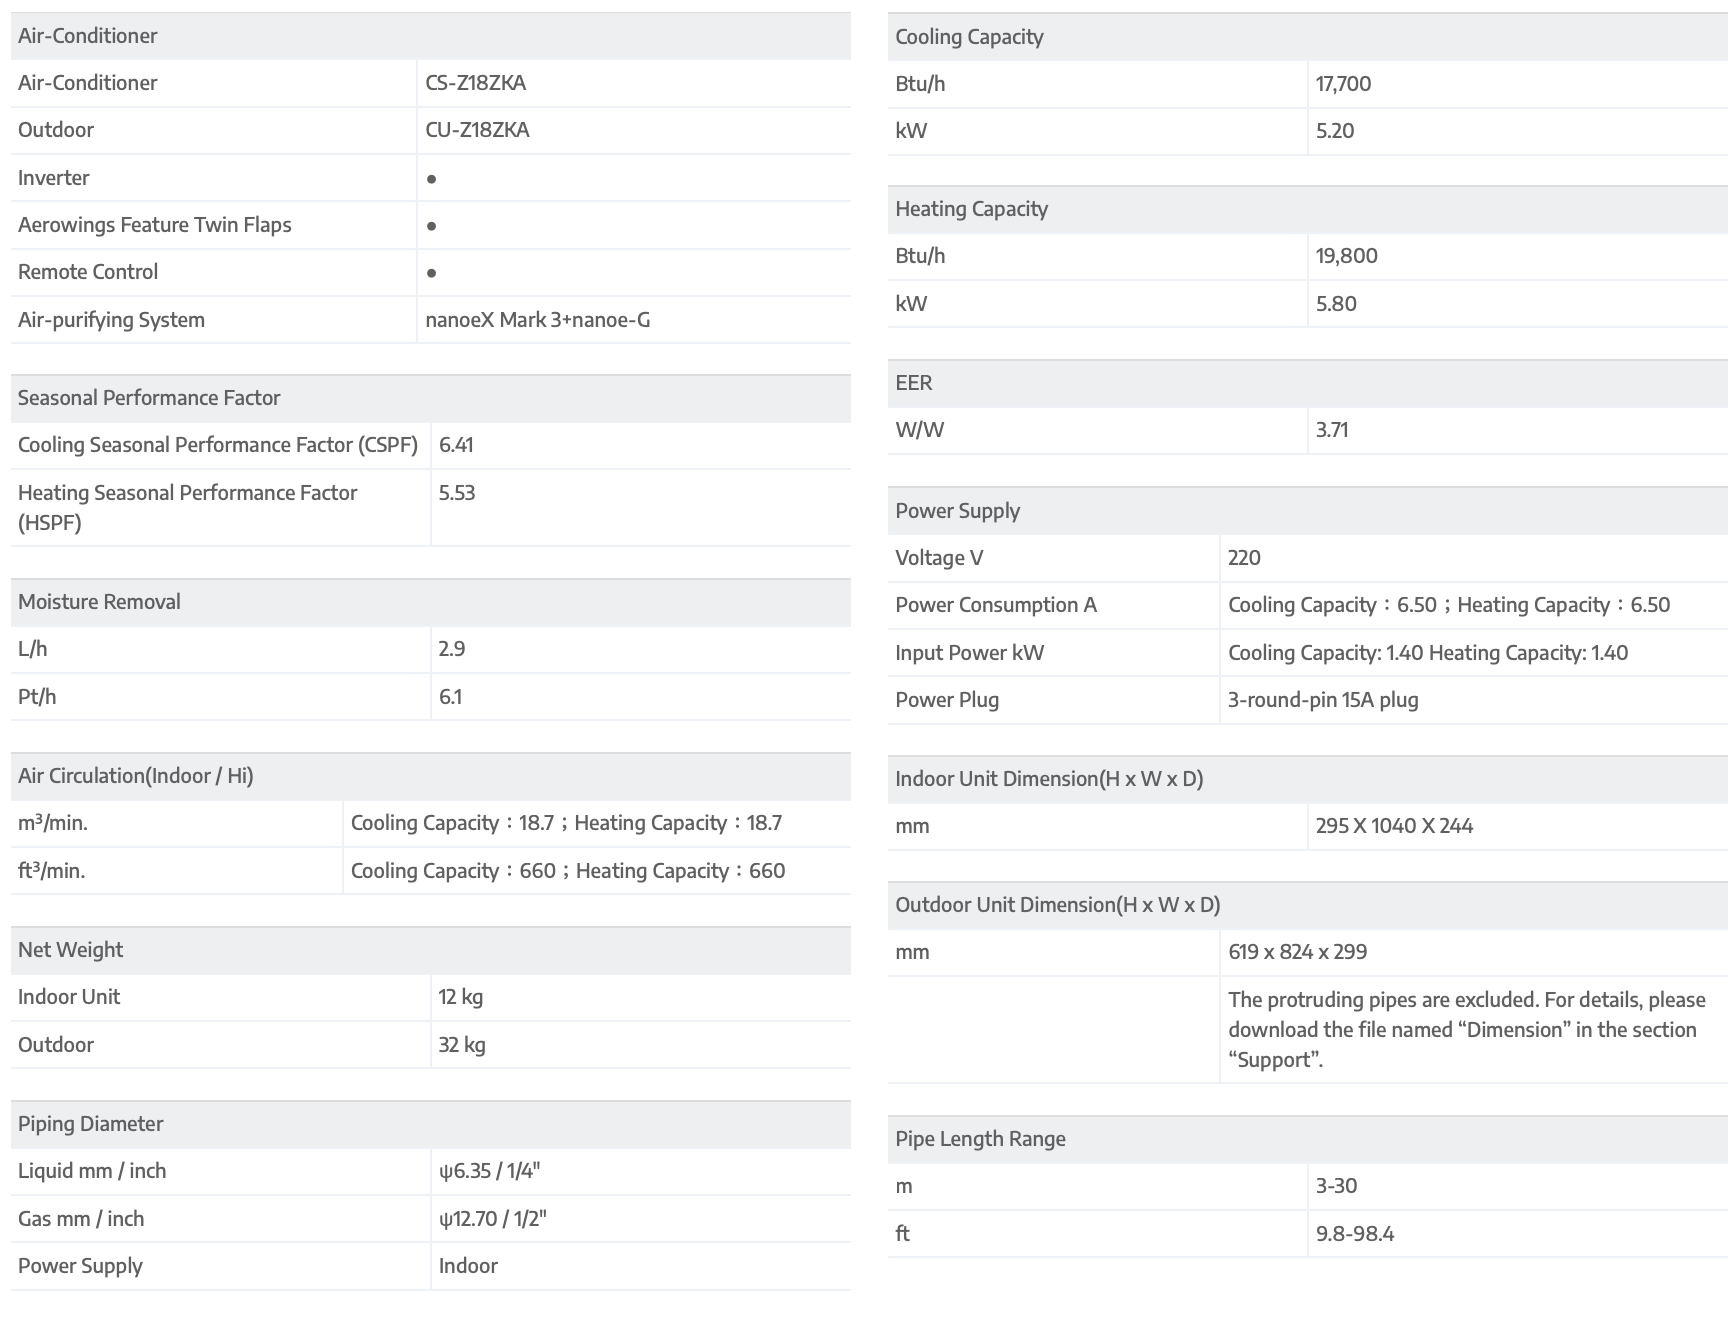Click the nanoeX Mark 3+nanoe-G value
The height and width of the screenshot is (1332, 1734).
pyautogui.click(x=537, y=320)
